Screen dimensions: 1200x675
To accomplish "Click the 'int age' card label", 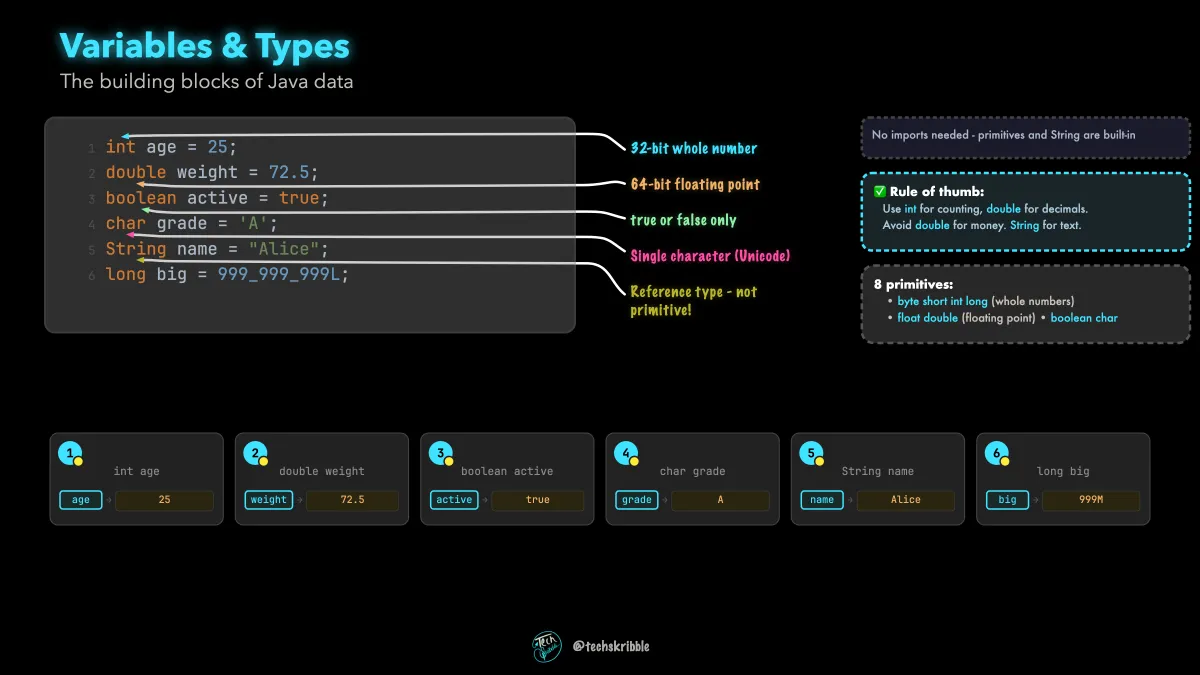I will pos(137,471).
